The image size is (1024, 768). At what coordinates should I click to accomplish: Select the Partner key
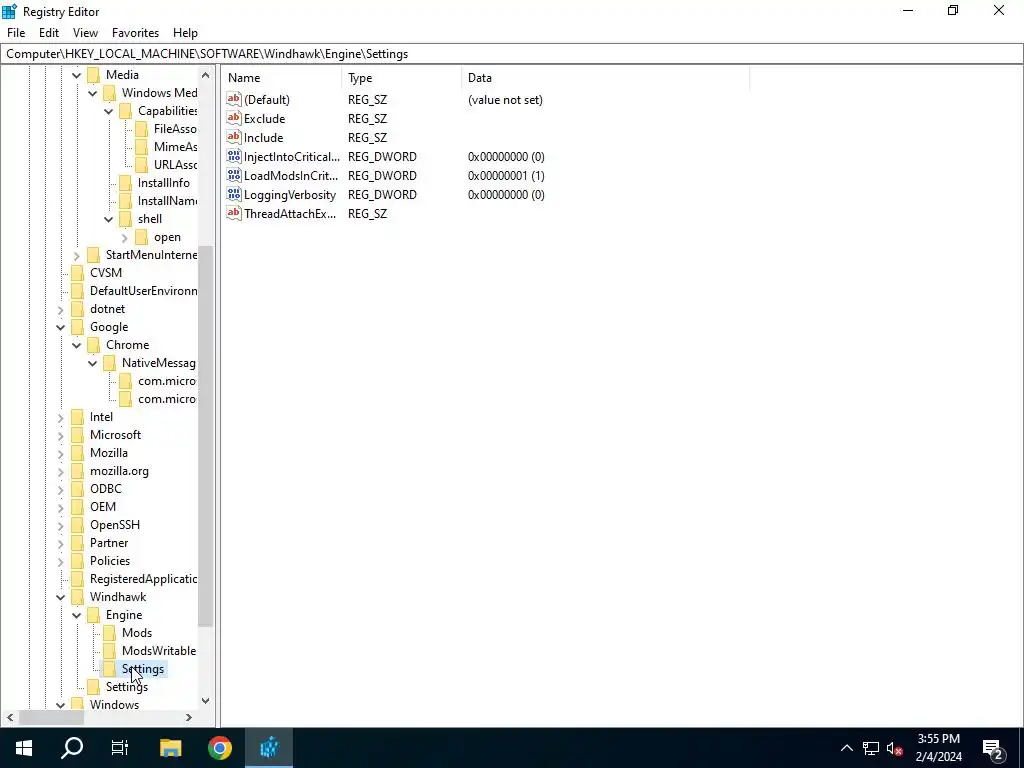click(x=109, y=543)
